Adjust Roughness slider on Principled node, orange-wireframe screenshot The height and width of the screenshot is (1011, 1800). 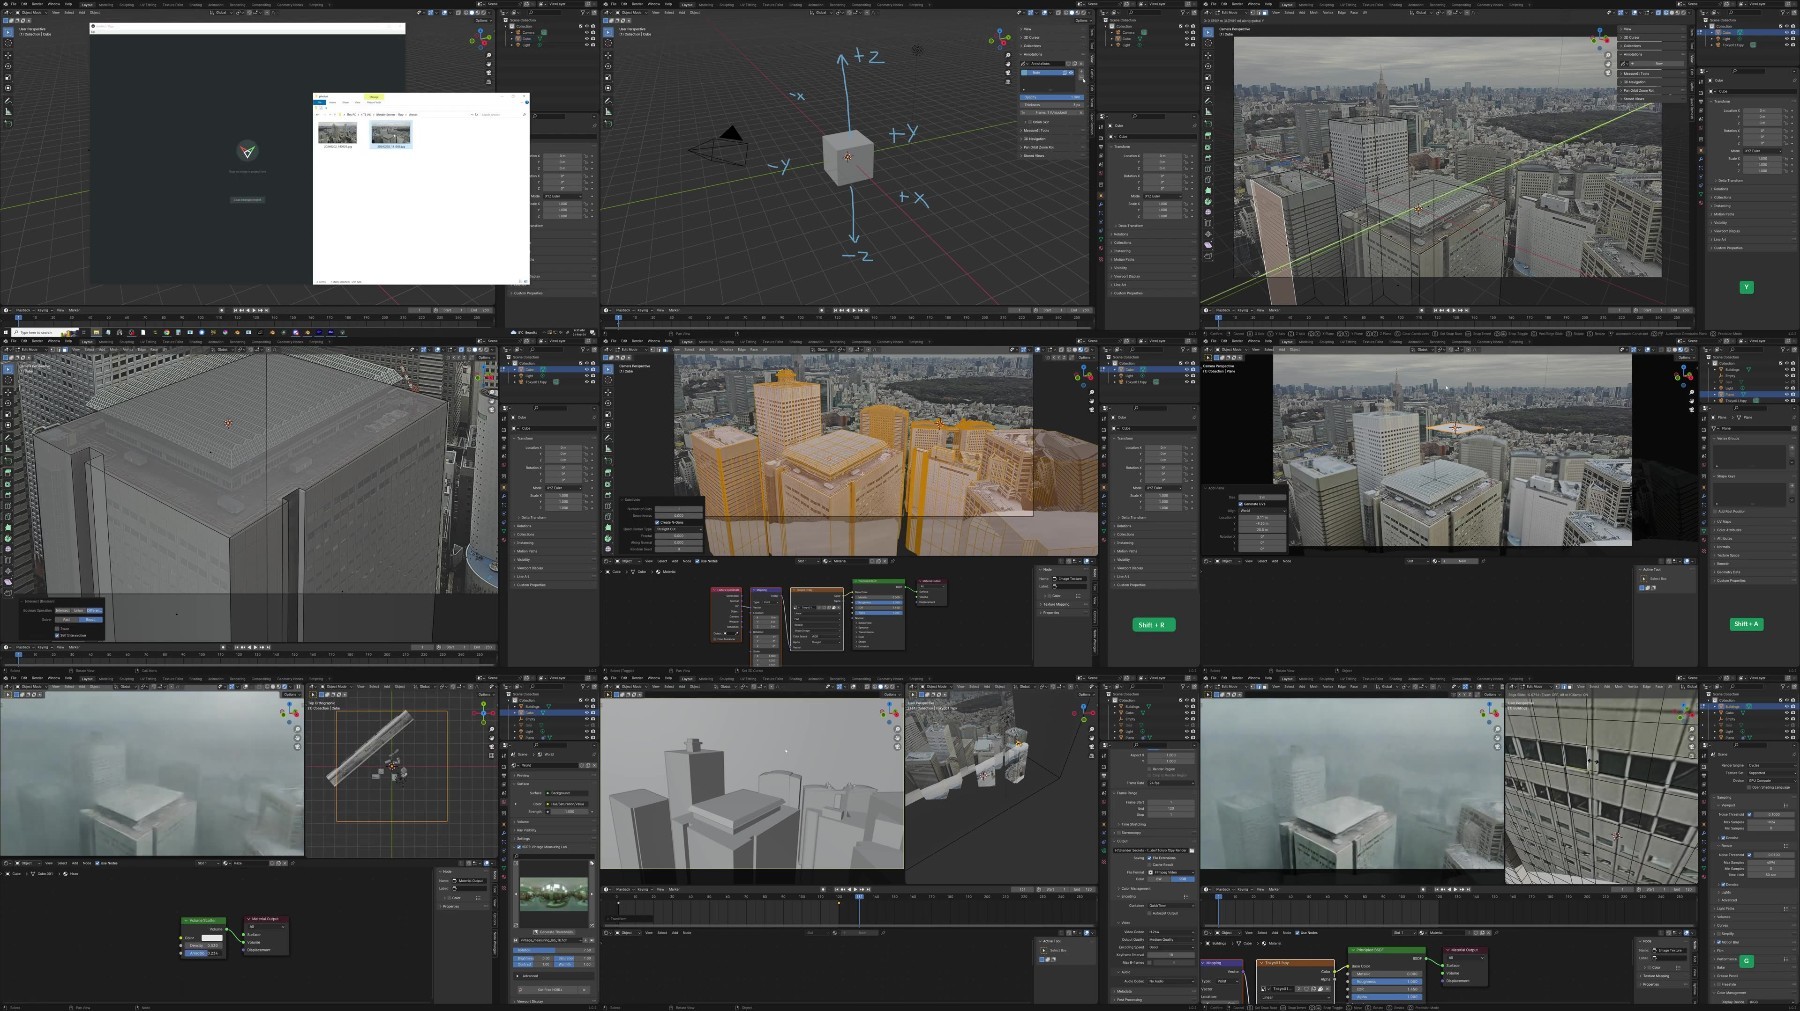881,602
